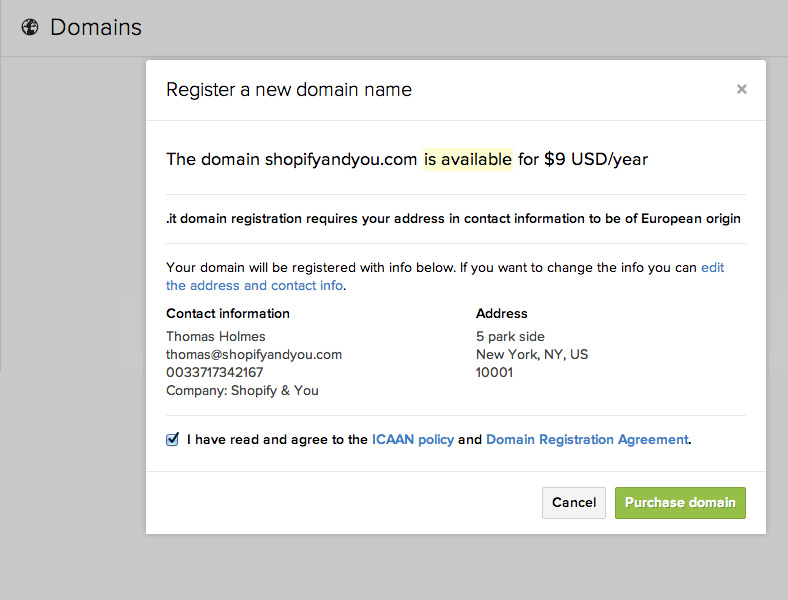The width and height of the screenshot is (788, 600).
Task: Open the ICAAN policy link
Action: pos(413,440)
